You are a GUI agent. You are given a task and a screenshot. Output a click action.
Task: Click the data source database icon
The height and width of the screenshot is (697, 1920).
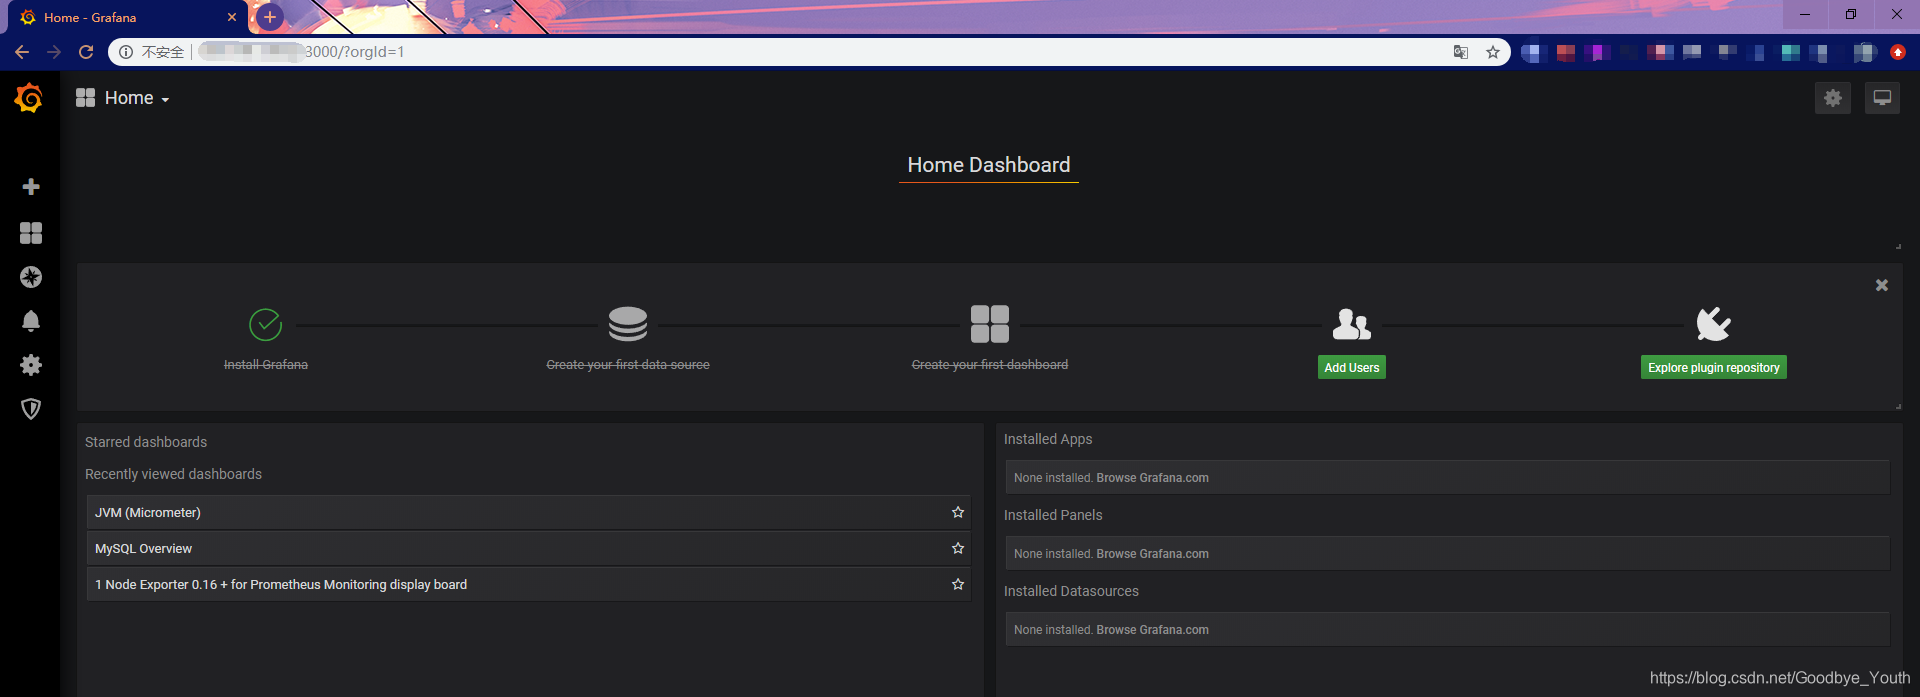pos(628,324)
